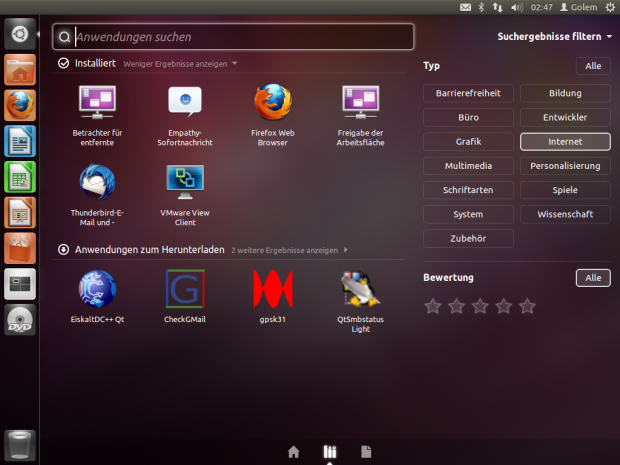The height and width of the screenshot is (465, 620).
Task: Open LibreOffice Writer in launcher
Action: [20, 141]
